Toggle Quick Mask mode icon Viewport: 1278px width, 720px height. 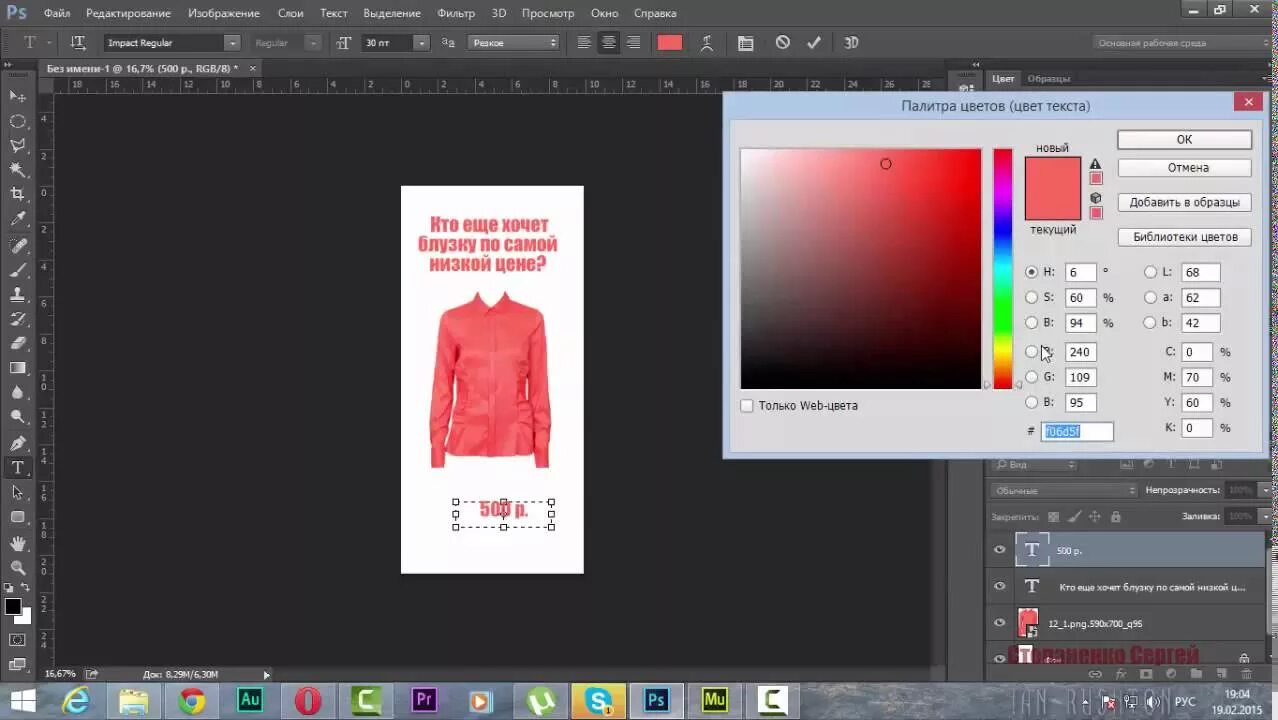click(18, 640)
